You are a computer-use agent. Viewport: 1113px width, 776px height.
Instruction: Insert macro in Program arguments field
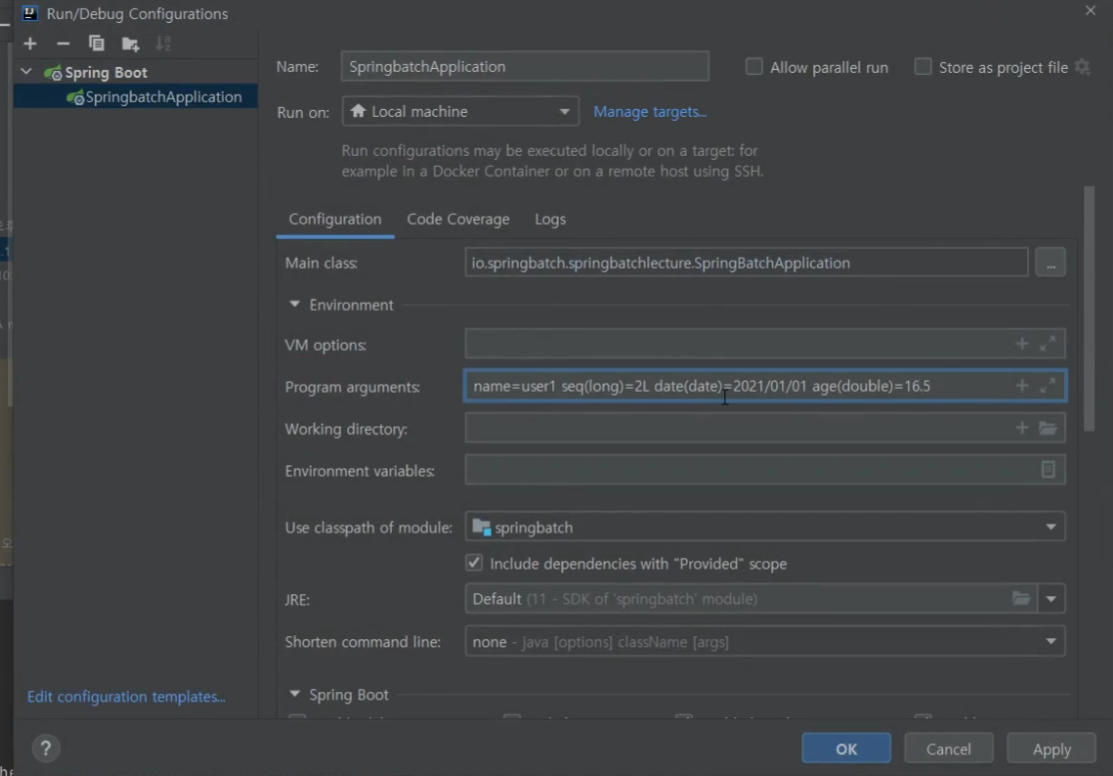[1022, 386]
